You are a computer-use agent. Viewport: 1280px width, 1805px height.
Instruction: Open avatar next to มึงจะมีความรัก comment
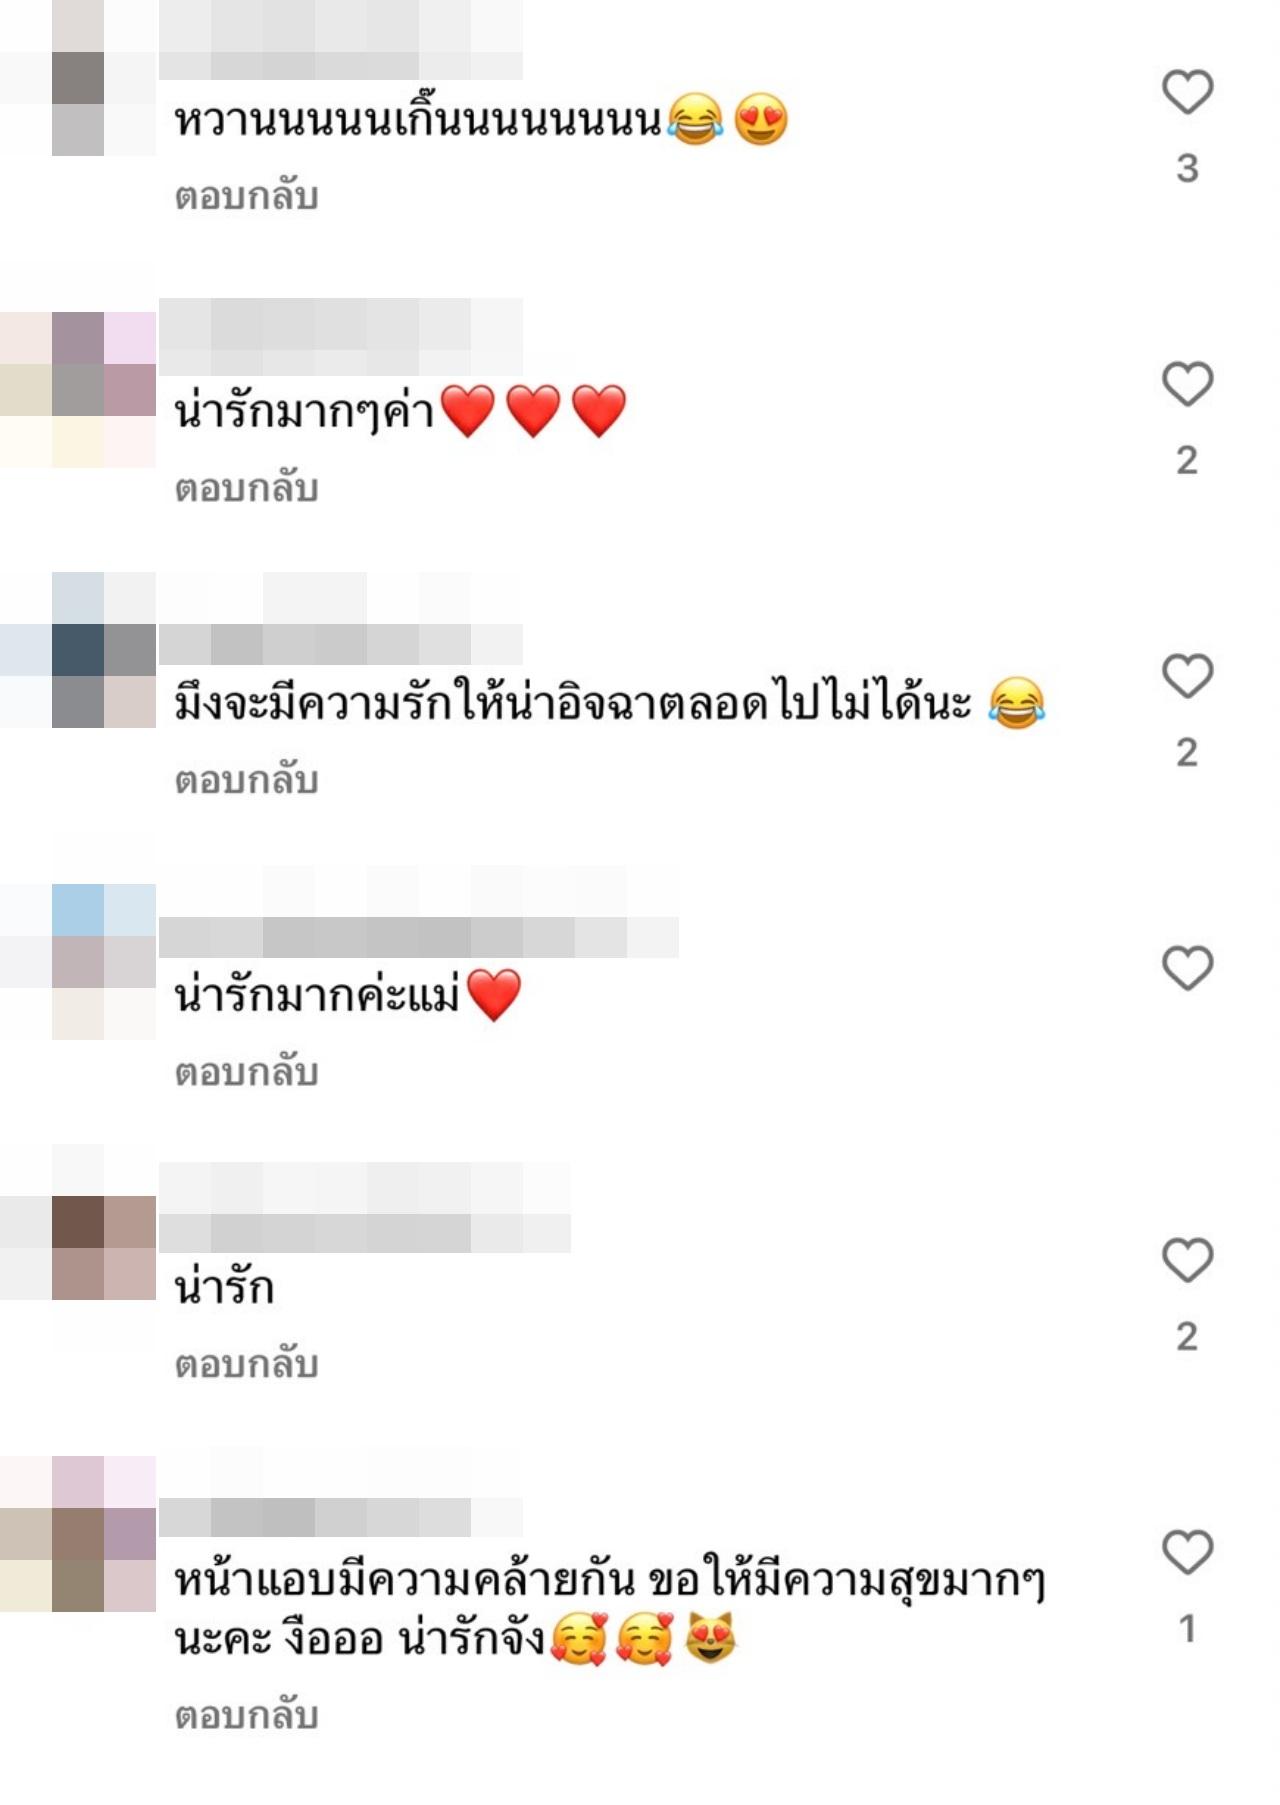(78, 650)
